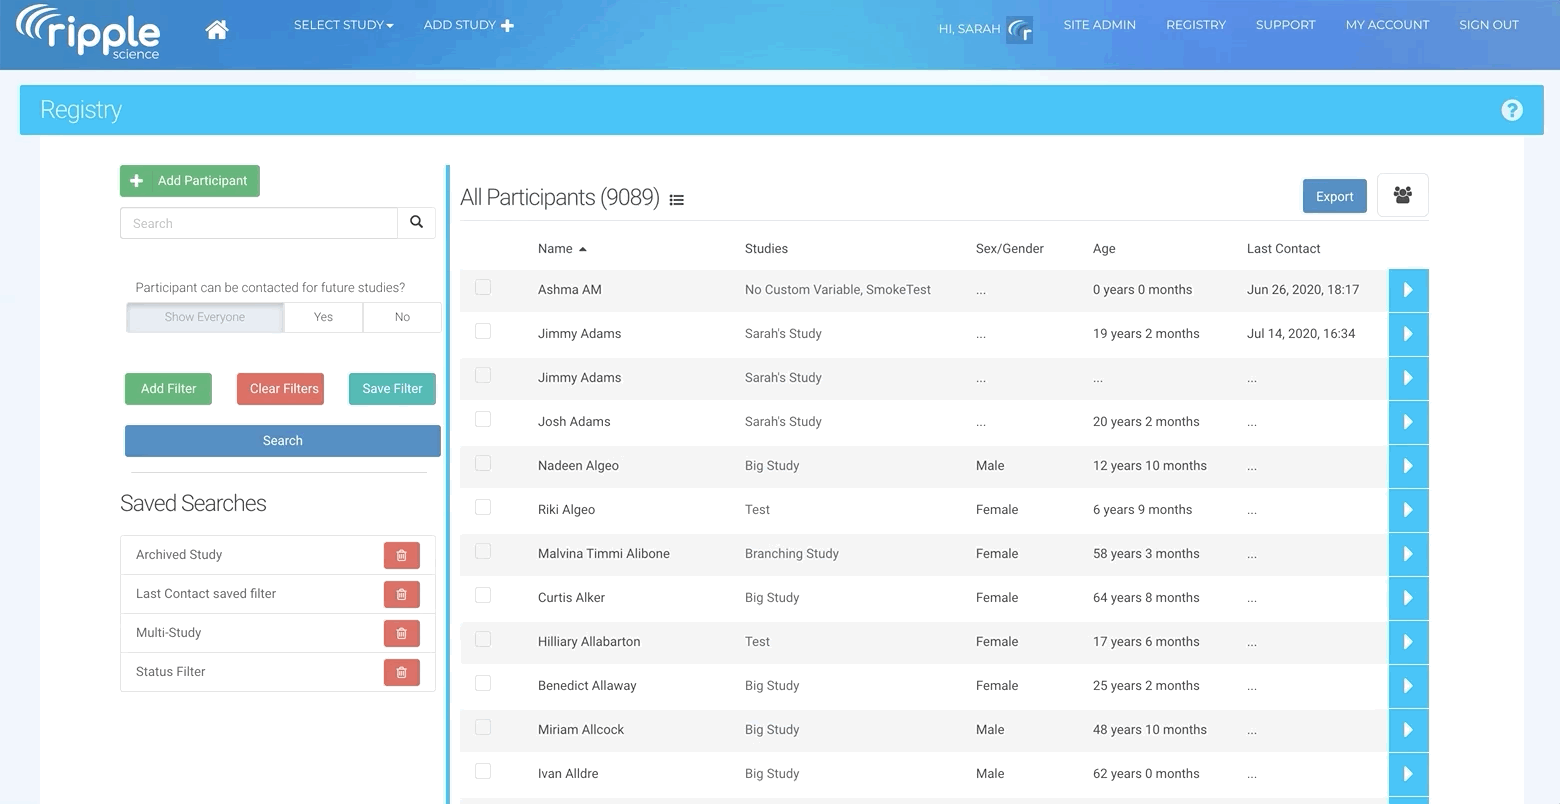Viewport: 1560px width, 804px height.
Task: Click the group participants icon button
Action: (x=1402, y=195)
